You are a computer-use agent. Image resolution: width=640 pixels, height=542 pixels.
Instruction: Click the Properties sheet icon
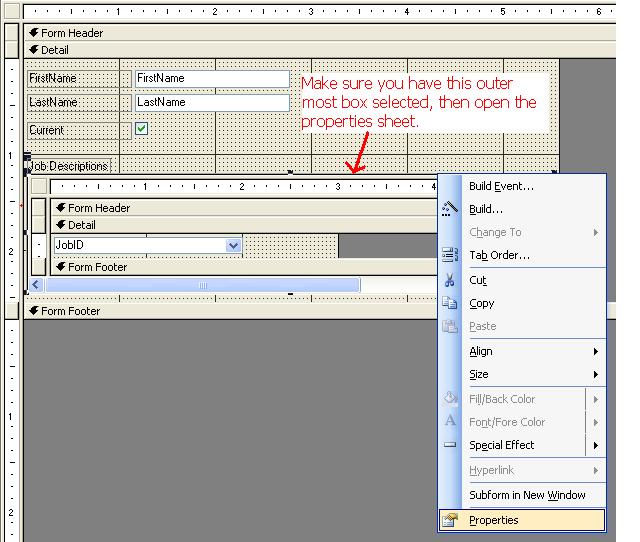click(450, 520)
